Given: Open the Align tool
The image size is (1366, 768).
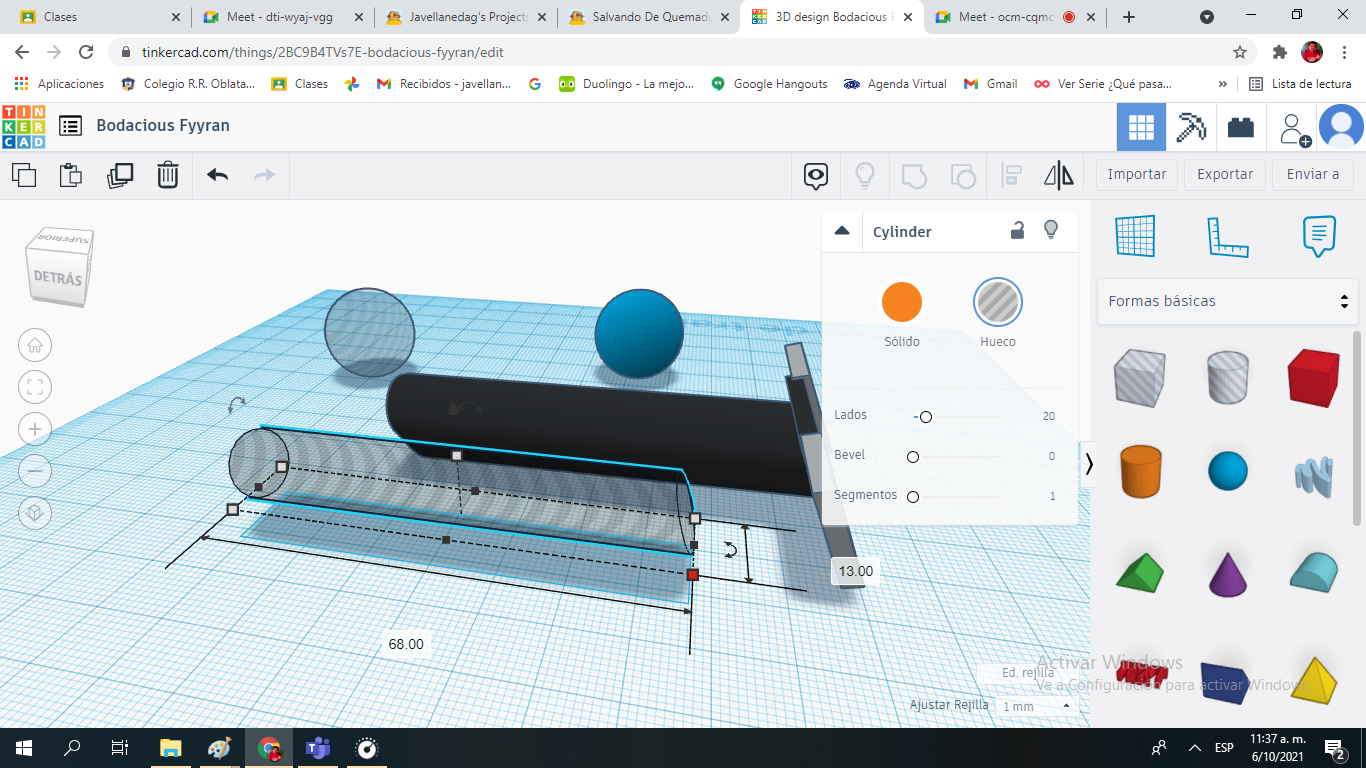Looking at the screenshot, I should [x=1011, y=176].
